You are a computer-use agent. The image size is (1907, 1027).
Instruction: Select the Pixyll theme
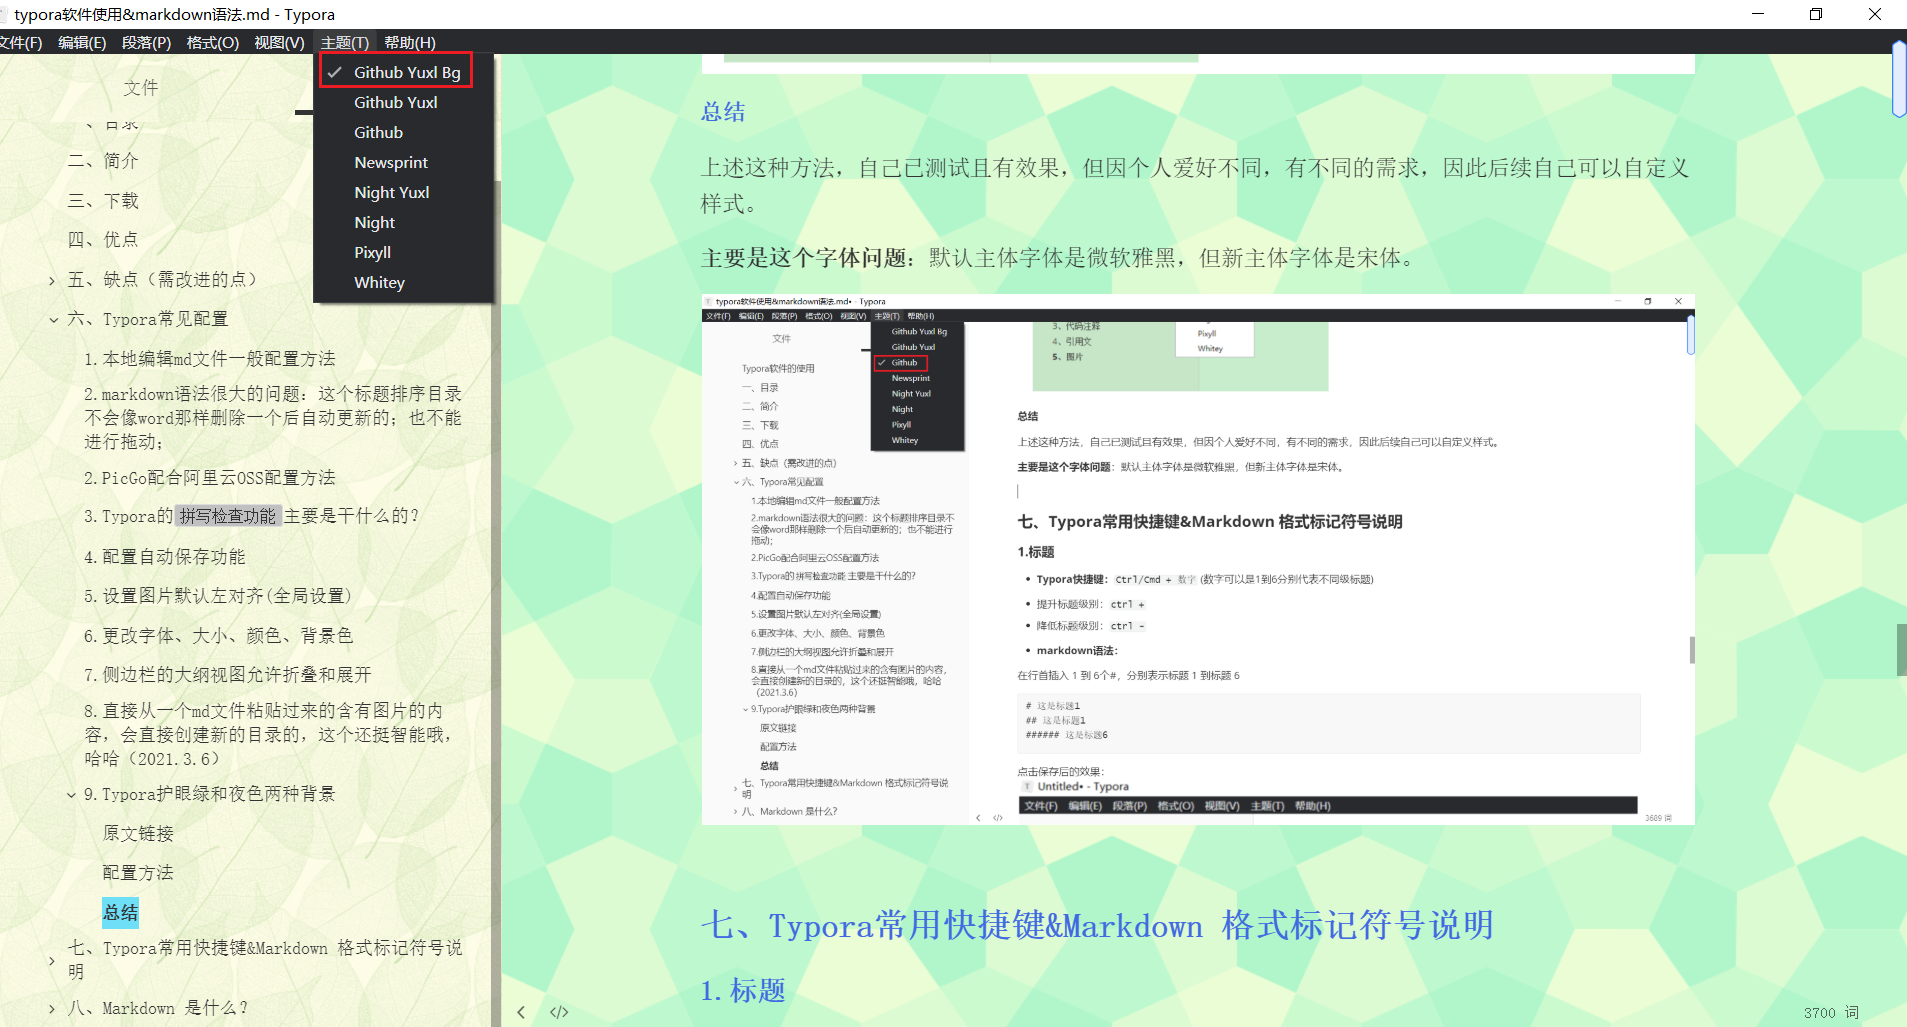pyautogui.click(x=373, y=252)
